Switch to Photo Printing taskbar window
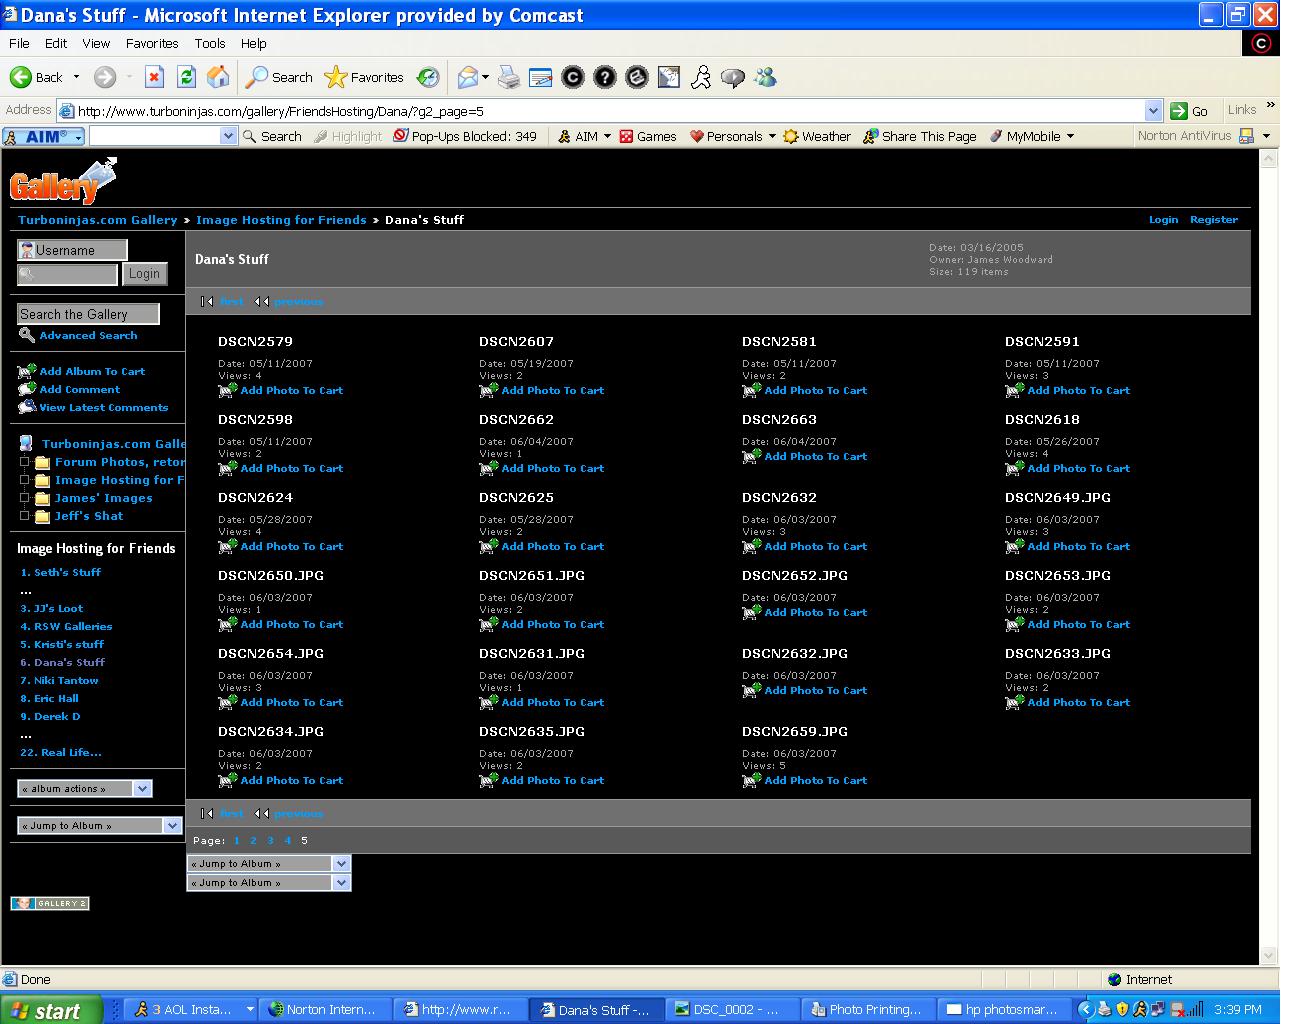Screen dimensions: 1296x1024 pyautogui.click(x=868, y=1009)
